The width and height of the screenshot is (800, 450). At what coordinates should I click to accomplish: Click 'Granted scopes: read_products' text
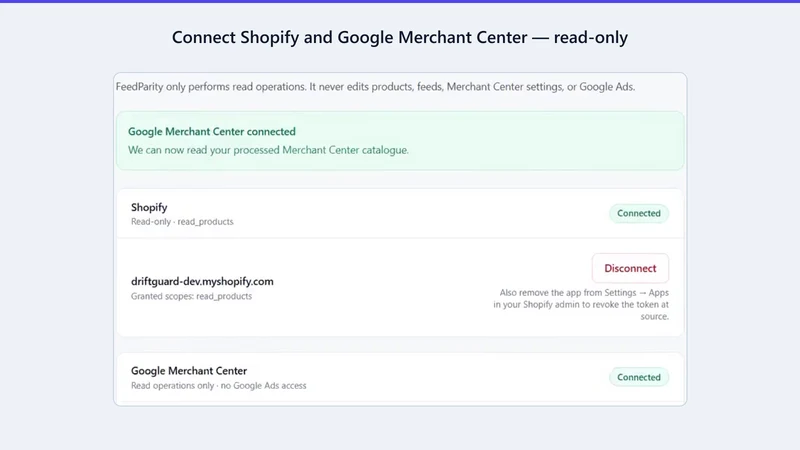(191, 296)
